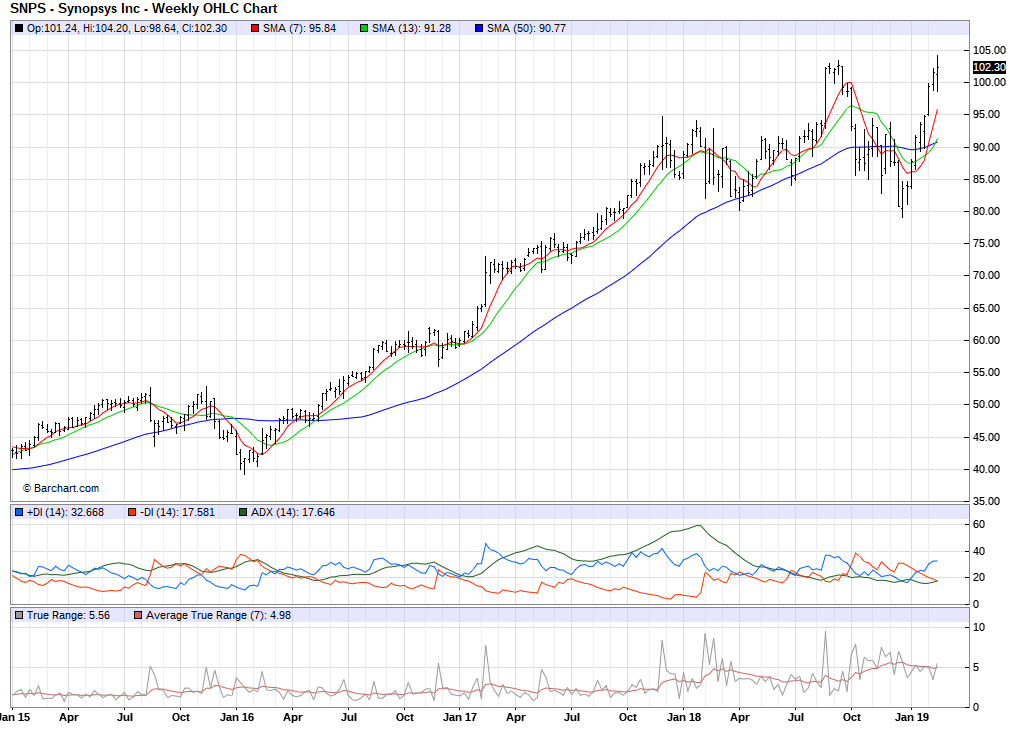Click the True Range: 5.56 label
Image resolution: width=1011 pixels, height=748 pixels.
click(x=68, y=615)
